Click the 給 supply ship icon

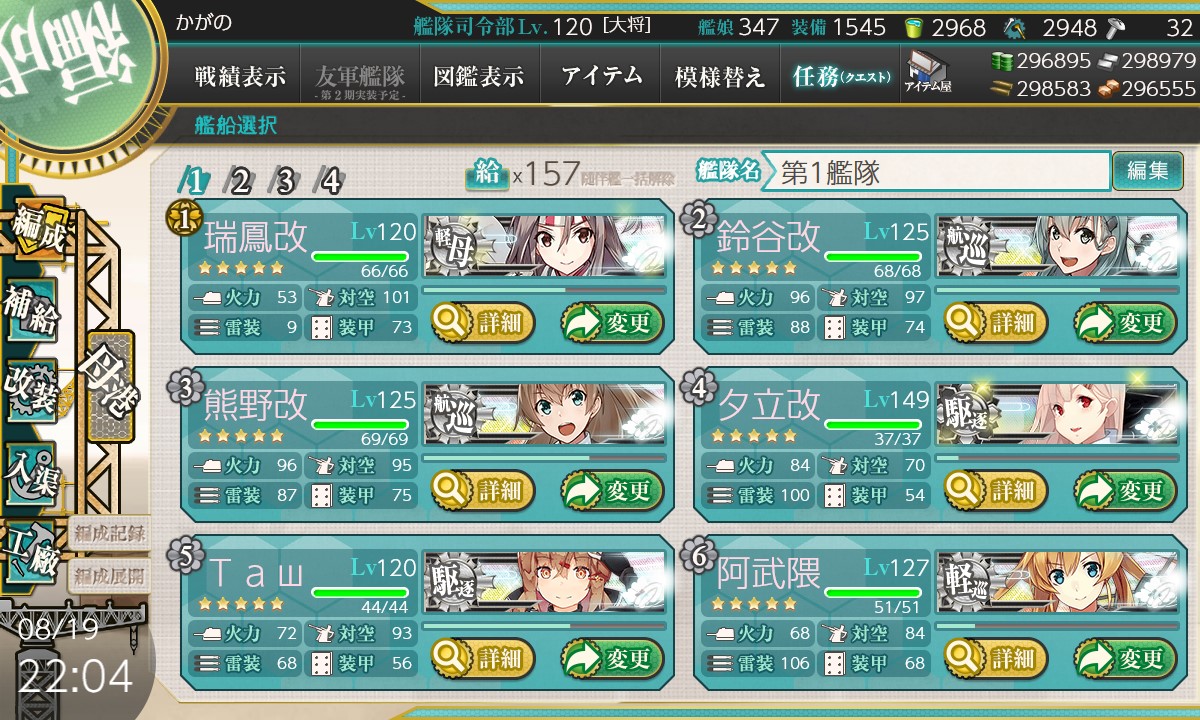pyautogui.click(x=486, y=174)
